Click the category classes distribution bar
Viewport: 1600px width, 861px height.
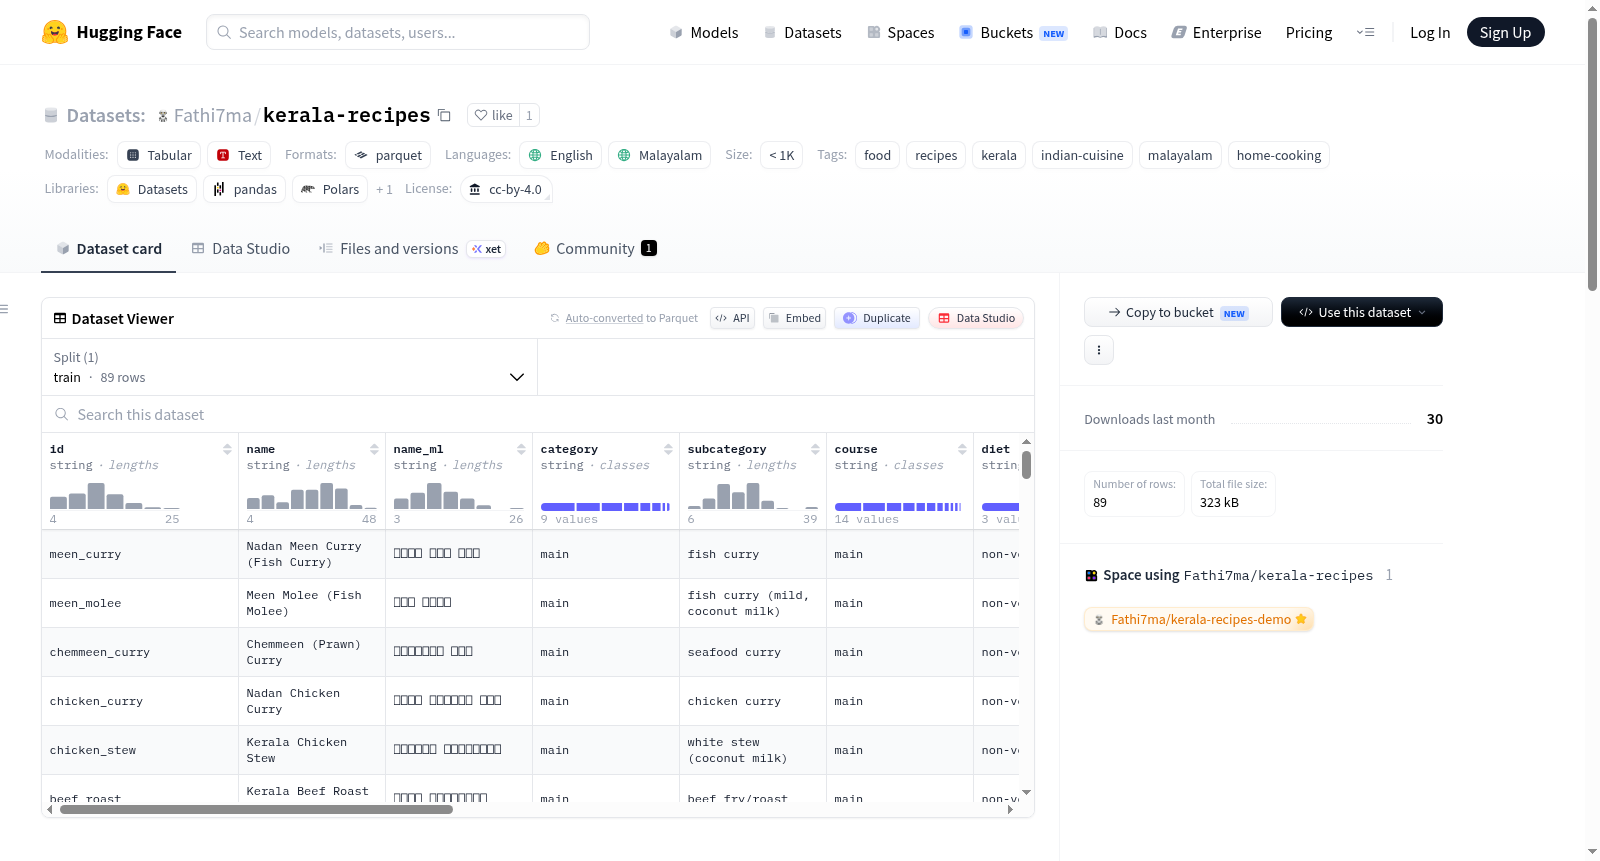(x=605, y=507)
